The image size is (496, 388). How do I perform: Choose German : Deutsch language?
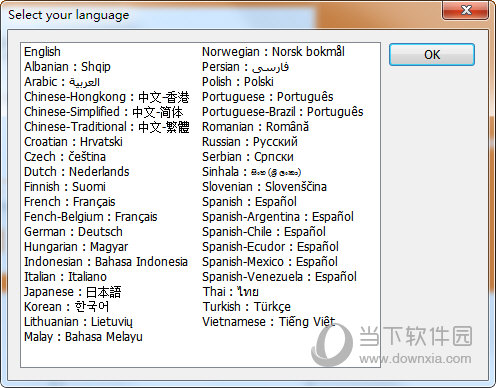[x=73, y=232]
